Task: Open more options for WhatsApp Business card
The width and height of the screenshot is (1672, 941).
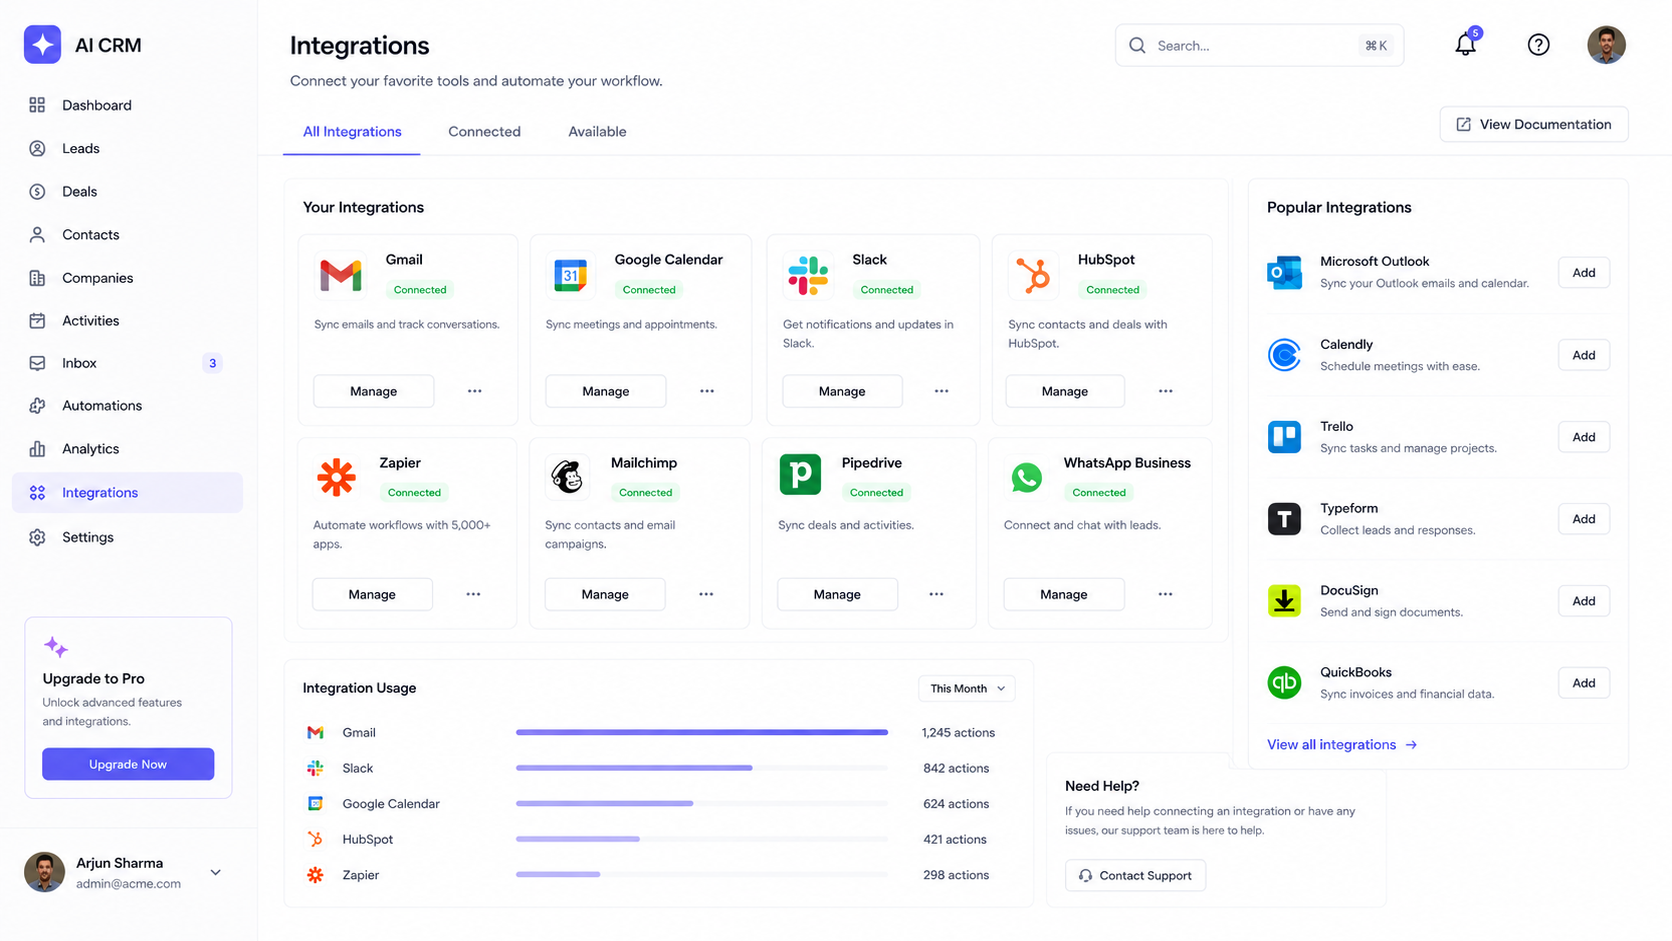Action: pos(1165,594)
